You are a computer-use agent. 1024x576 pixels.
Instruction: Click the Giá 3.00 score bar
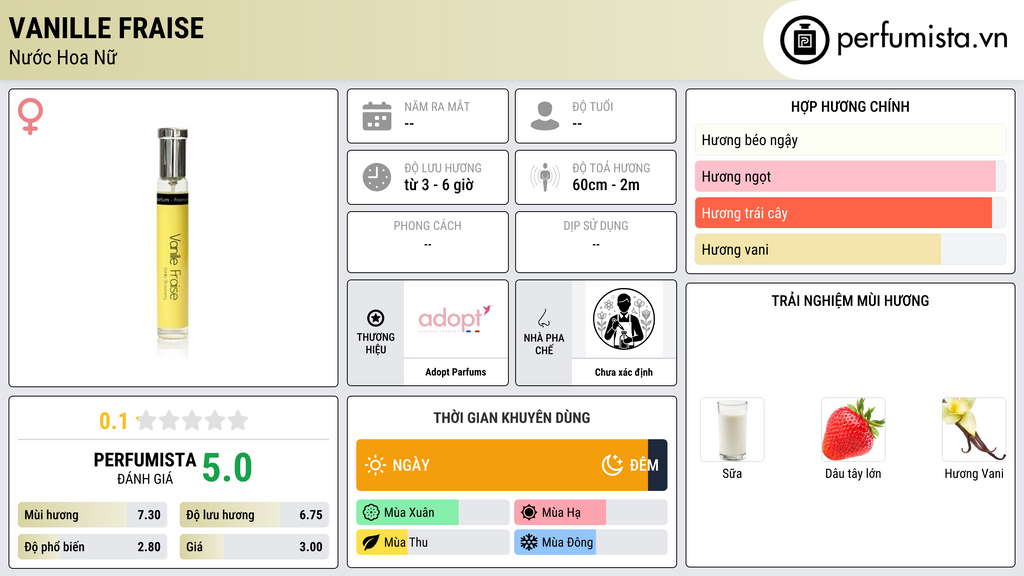click(254, 547)
